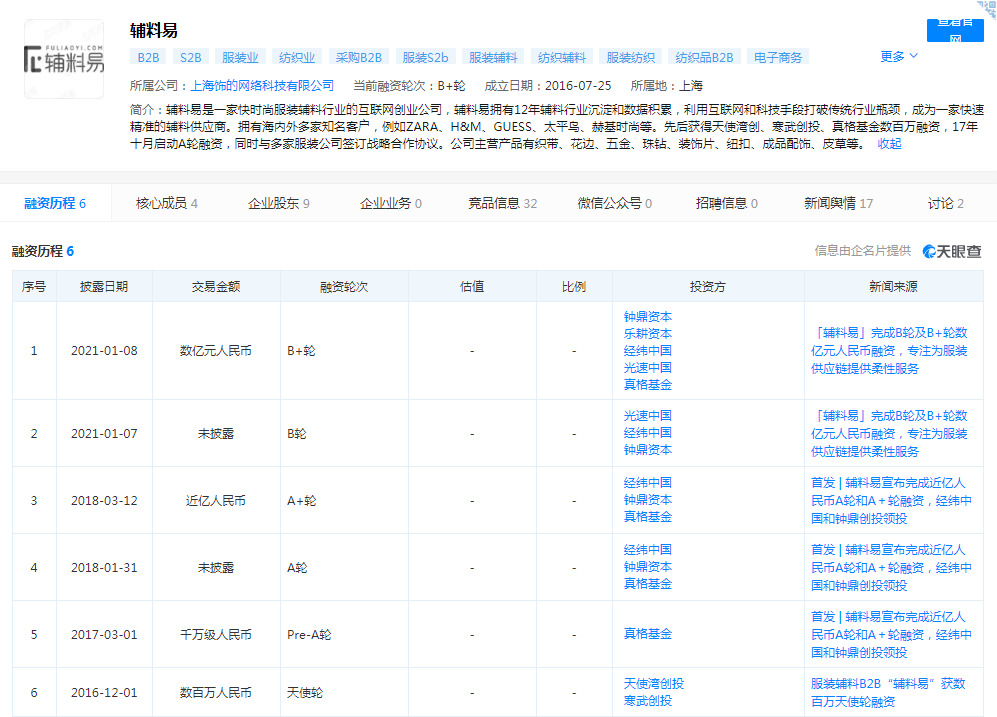The image size is (997, 717).
Task: Open 光速中国 investor in B+轮 row
Action: pyautogui.click(x=647, y=367)
